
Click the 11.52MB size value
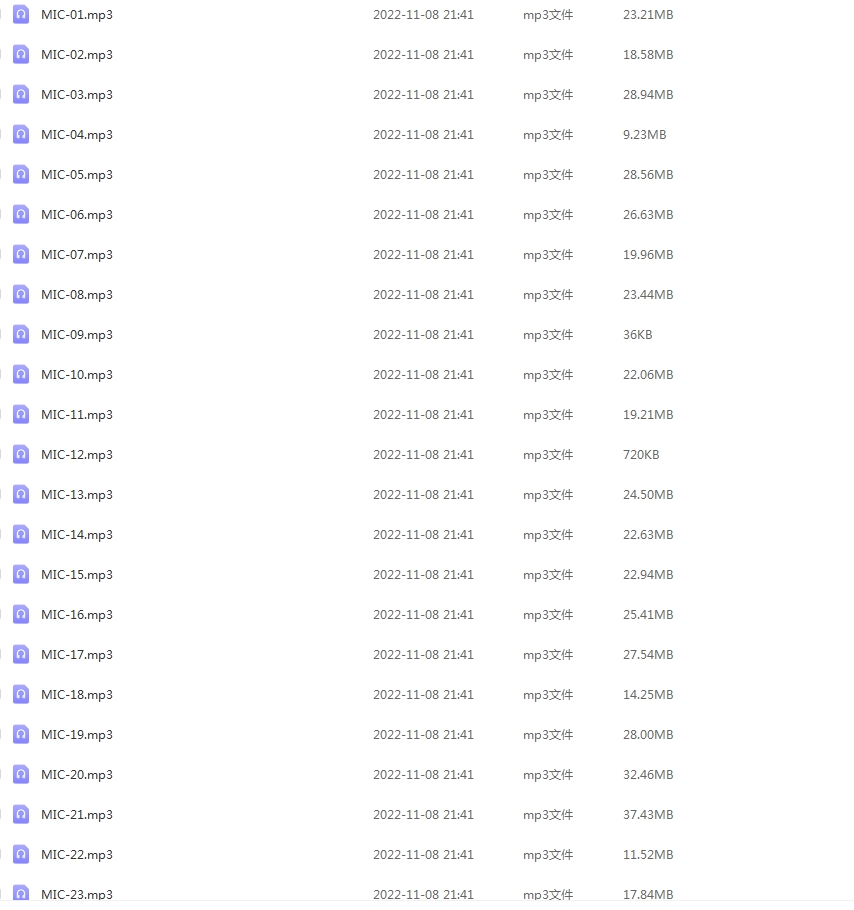click(x=648, y=855)
